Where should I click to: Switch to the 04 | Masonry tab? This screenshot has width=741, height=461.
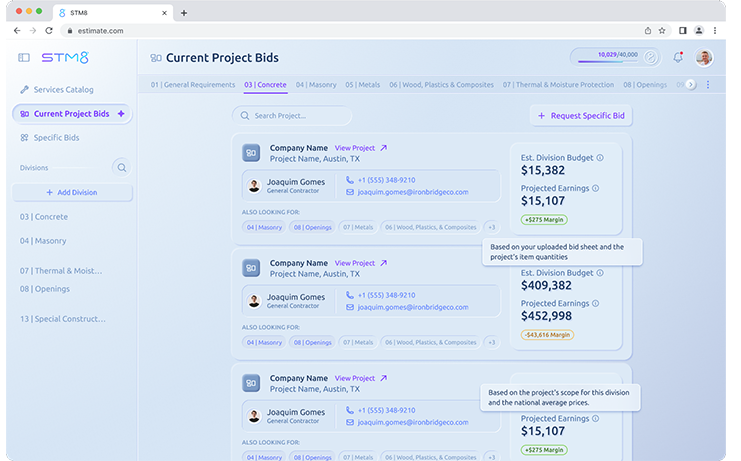[315, 85]
